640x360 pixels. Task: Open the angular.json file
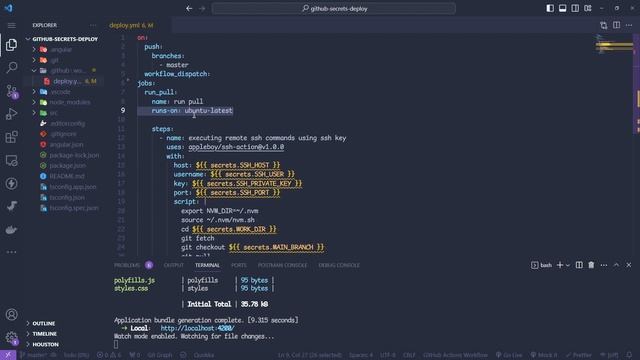pos(66,145)
